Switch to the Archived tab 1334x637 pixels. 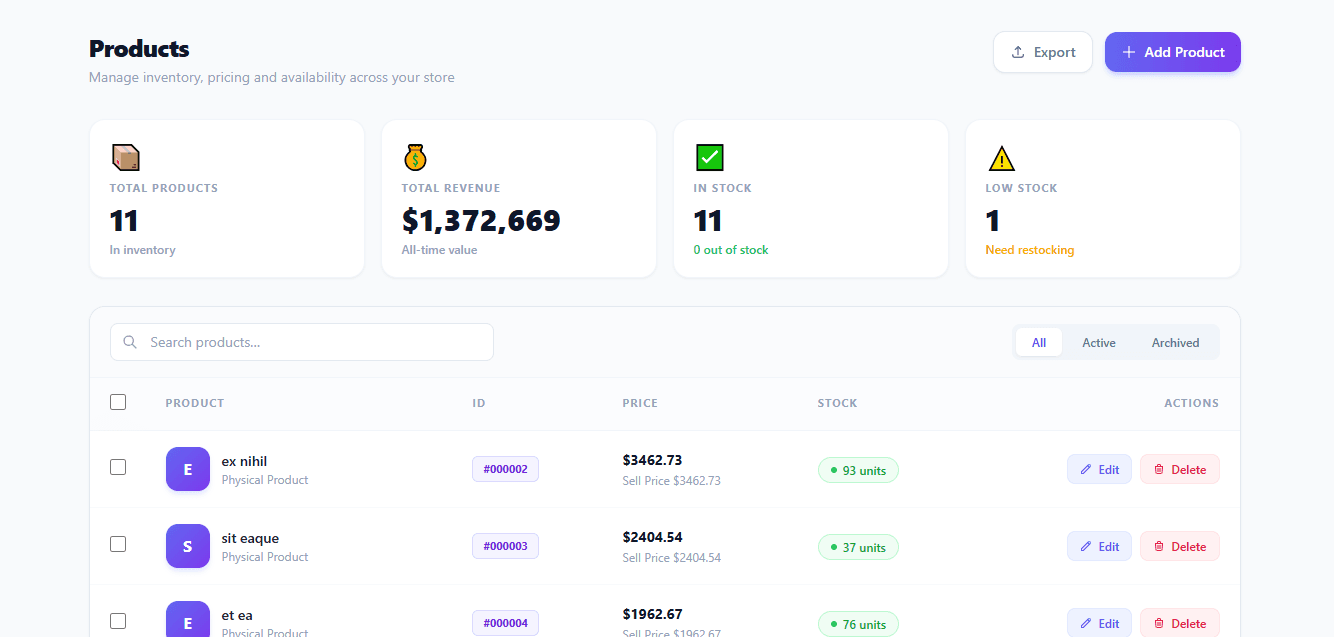click(x=1175, y=342)
